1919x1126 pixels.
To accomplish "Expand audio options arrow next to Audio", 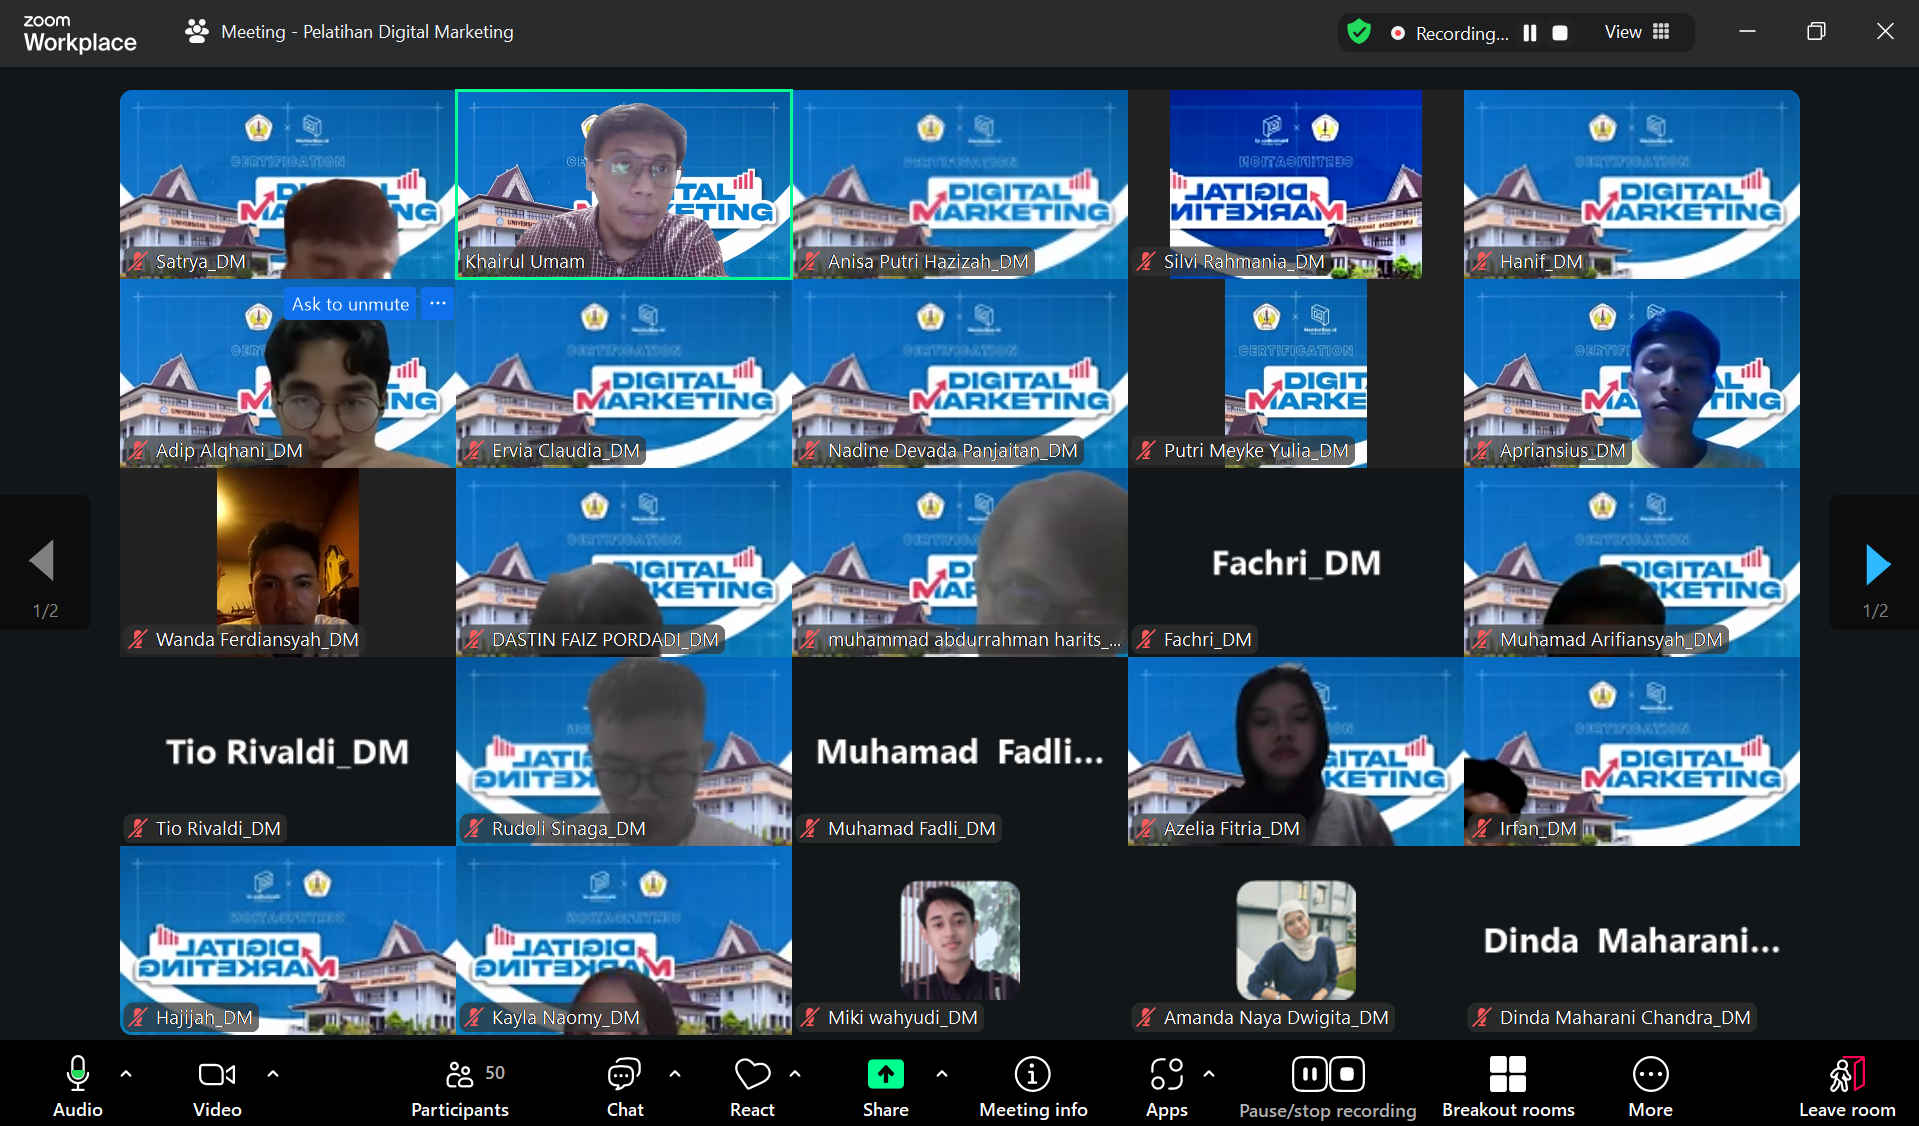I will pos(126,1074).
